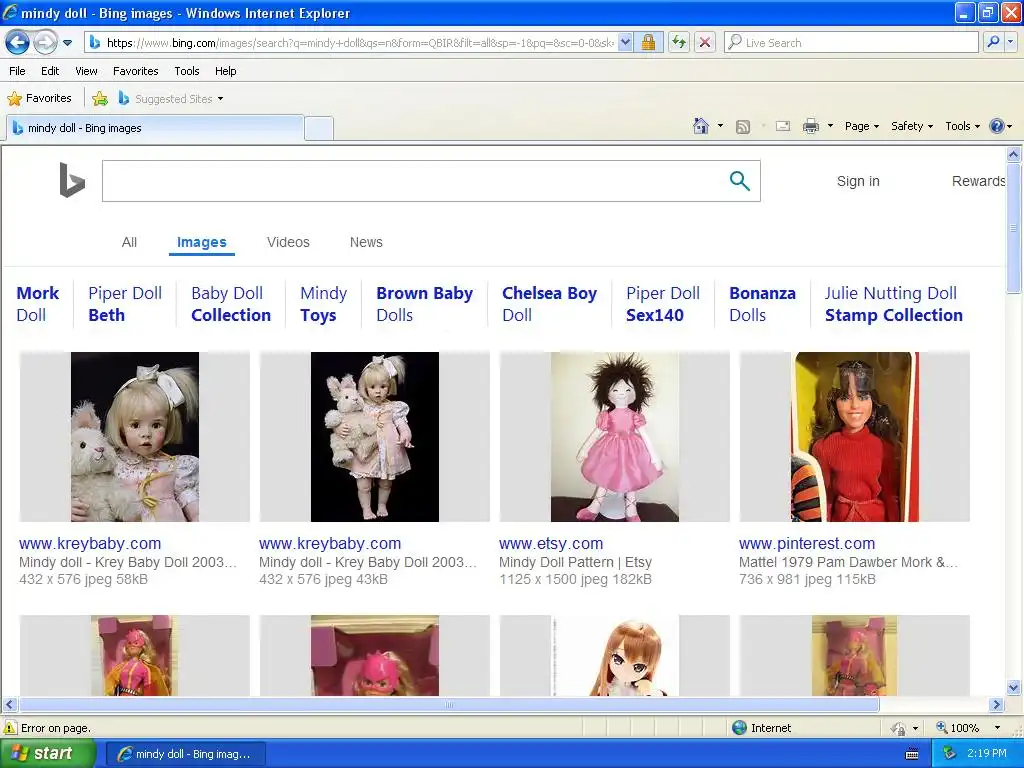Click the RSS feeds icon
The width and height of the screenshot is (1024, 768).
(x=743, y=127)
